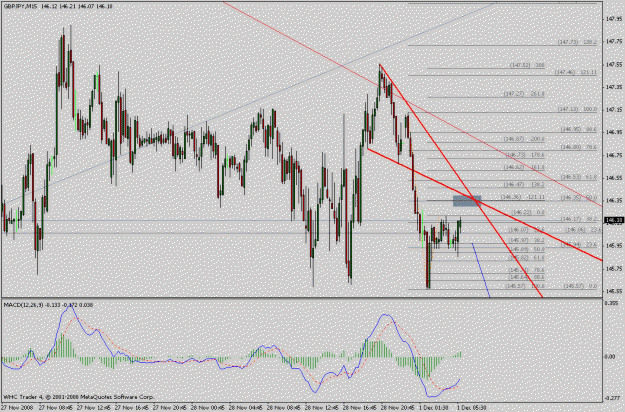Click the 0.00 MACD scale value
This screenshot has height=412, width=625.
(x=610, y=357)
